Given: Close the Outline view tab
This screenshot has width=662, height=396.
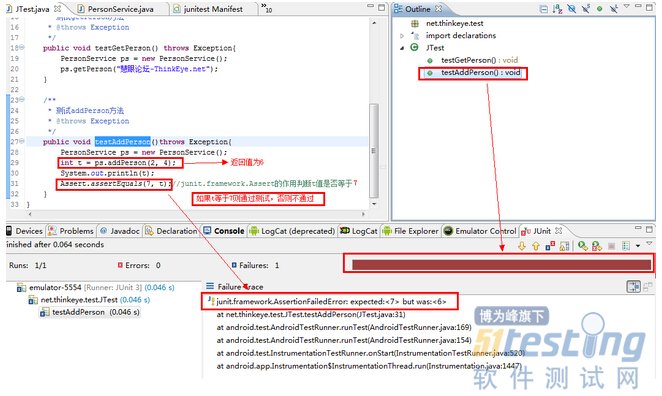Looking at the screenshot, I should 439,8.
